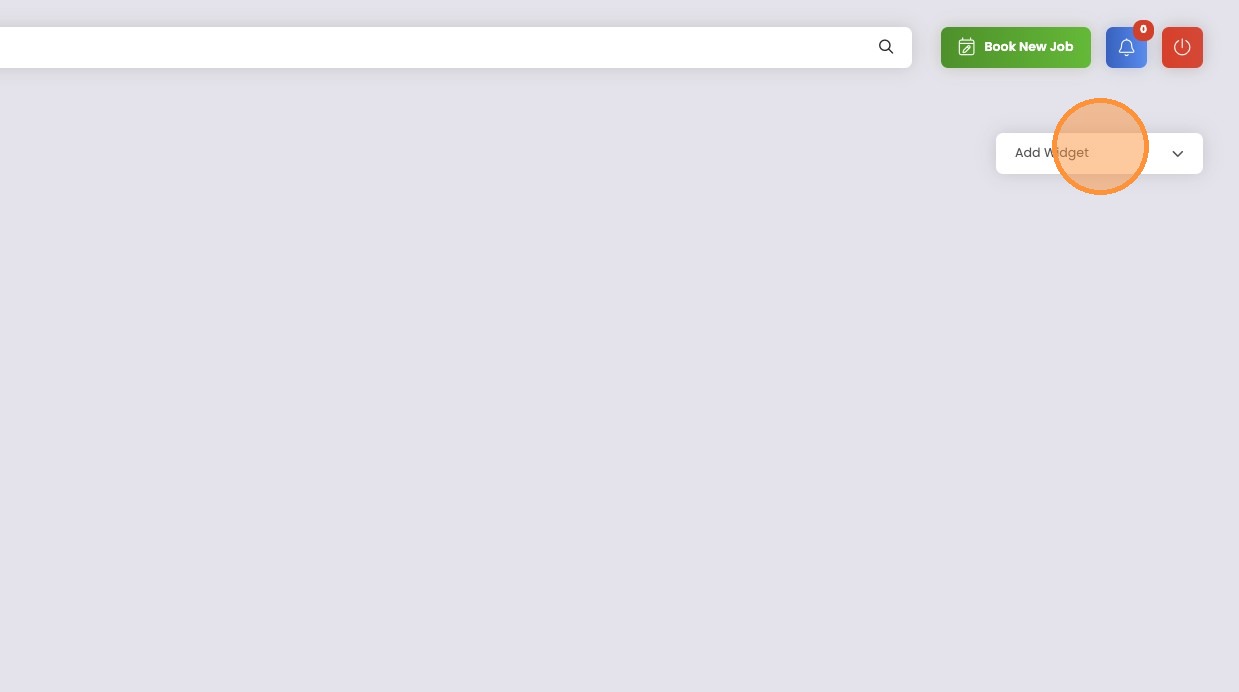1239x692 pixels.
Task: Click the Add Widget label text
Action: pos(1052,153)
